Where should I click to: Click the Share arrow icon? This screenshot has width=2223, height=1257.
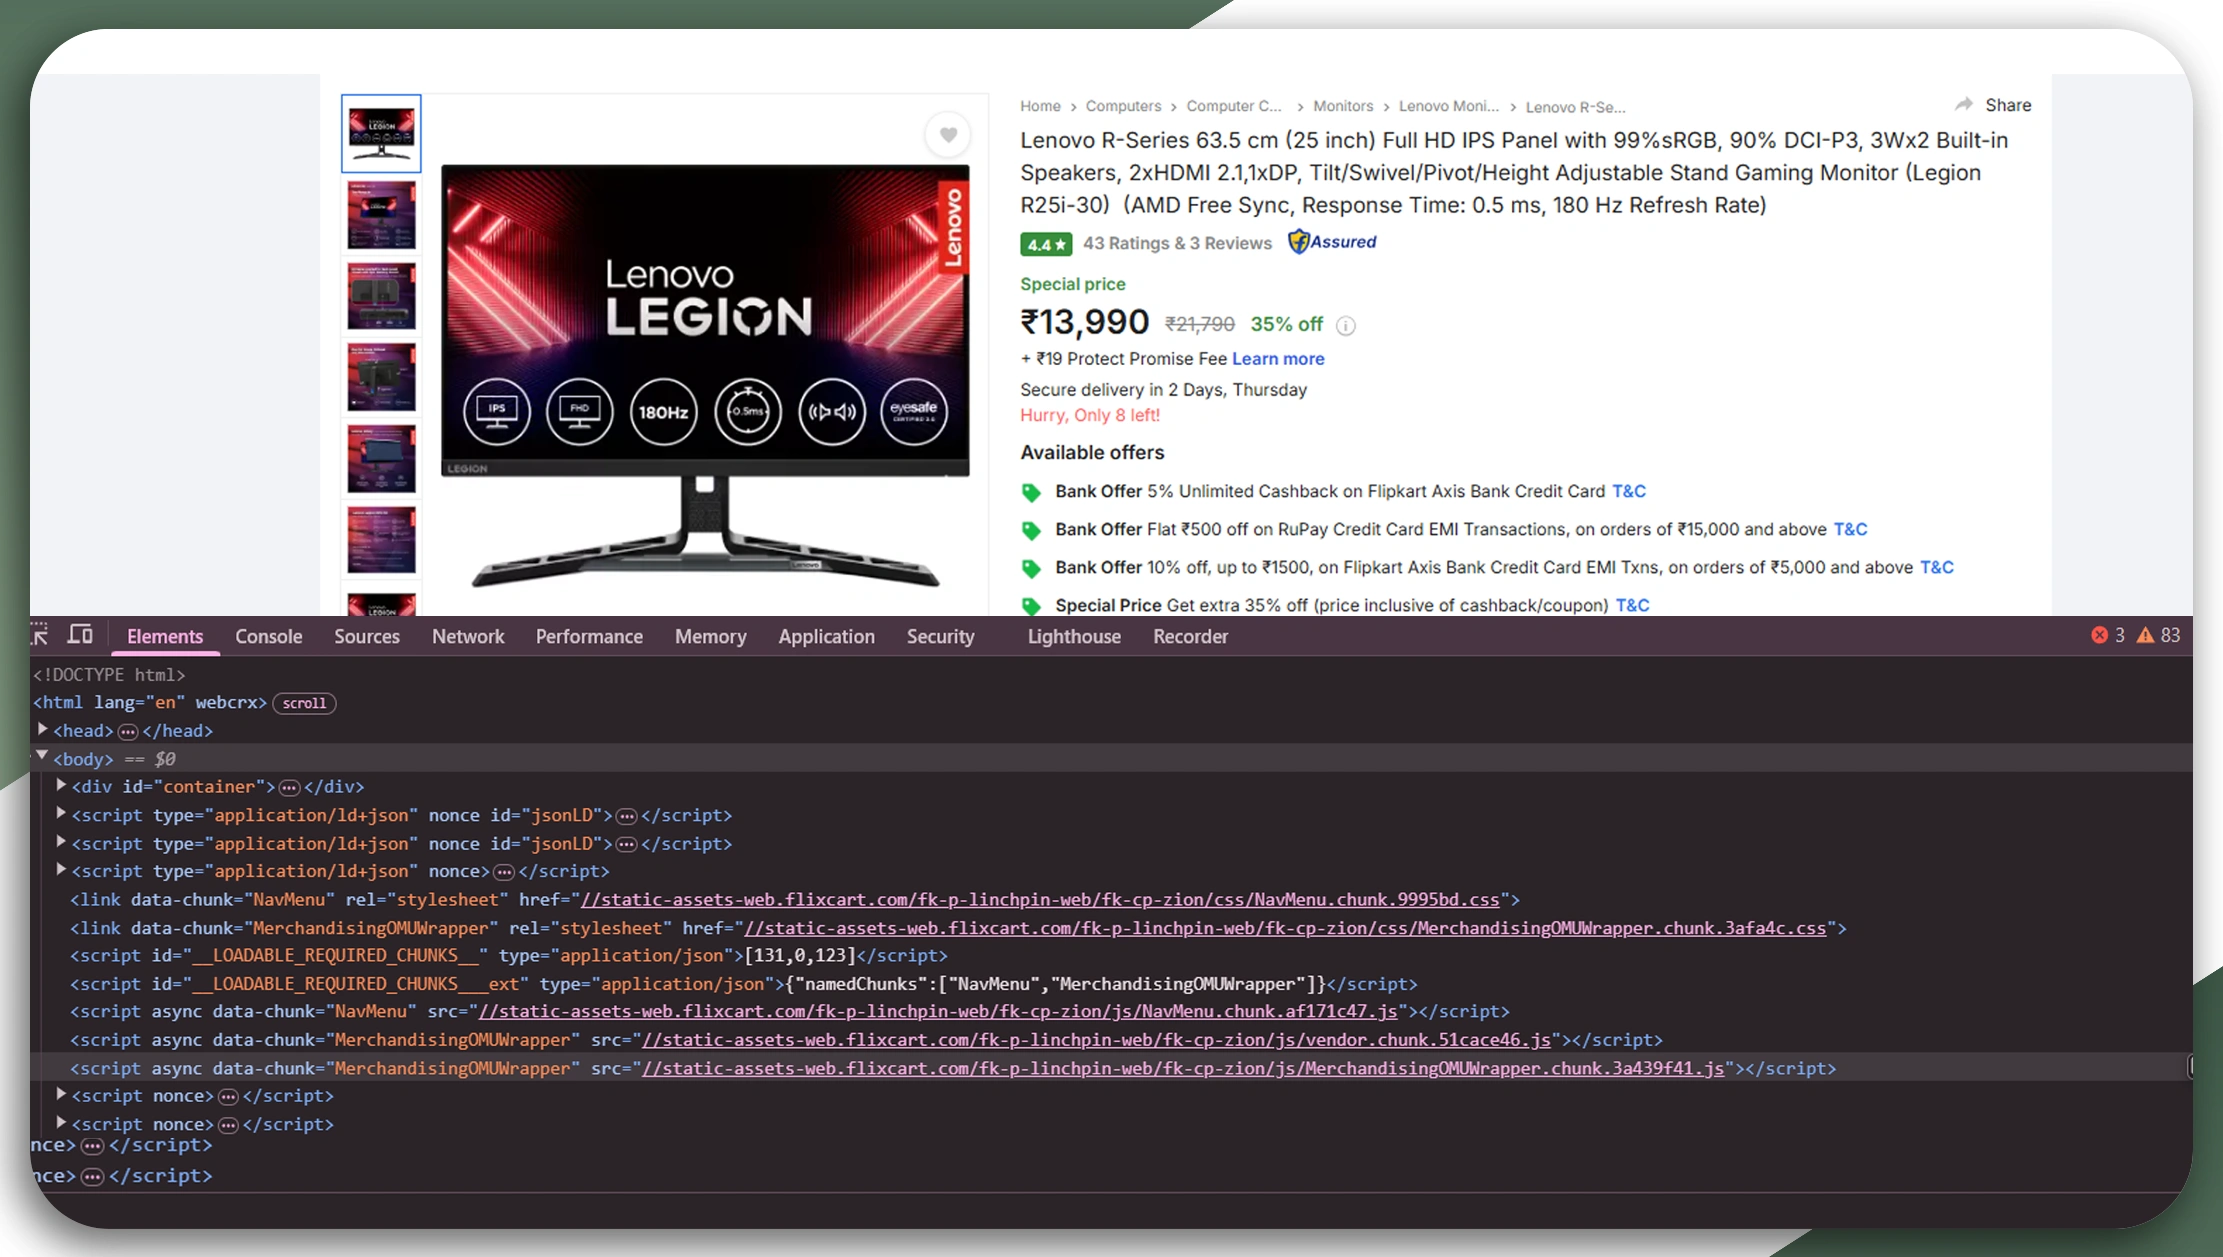point(1963,104)
